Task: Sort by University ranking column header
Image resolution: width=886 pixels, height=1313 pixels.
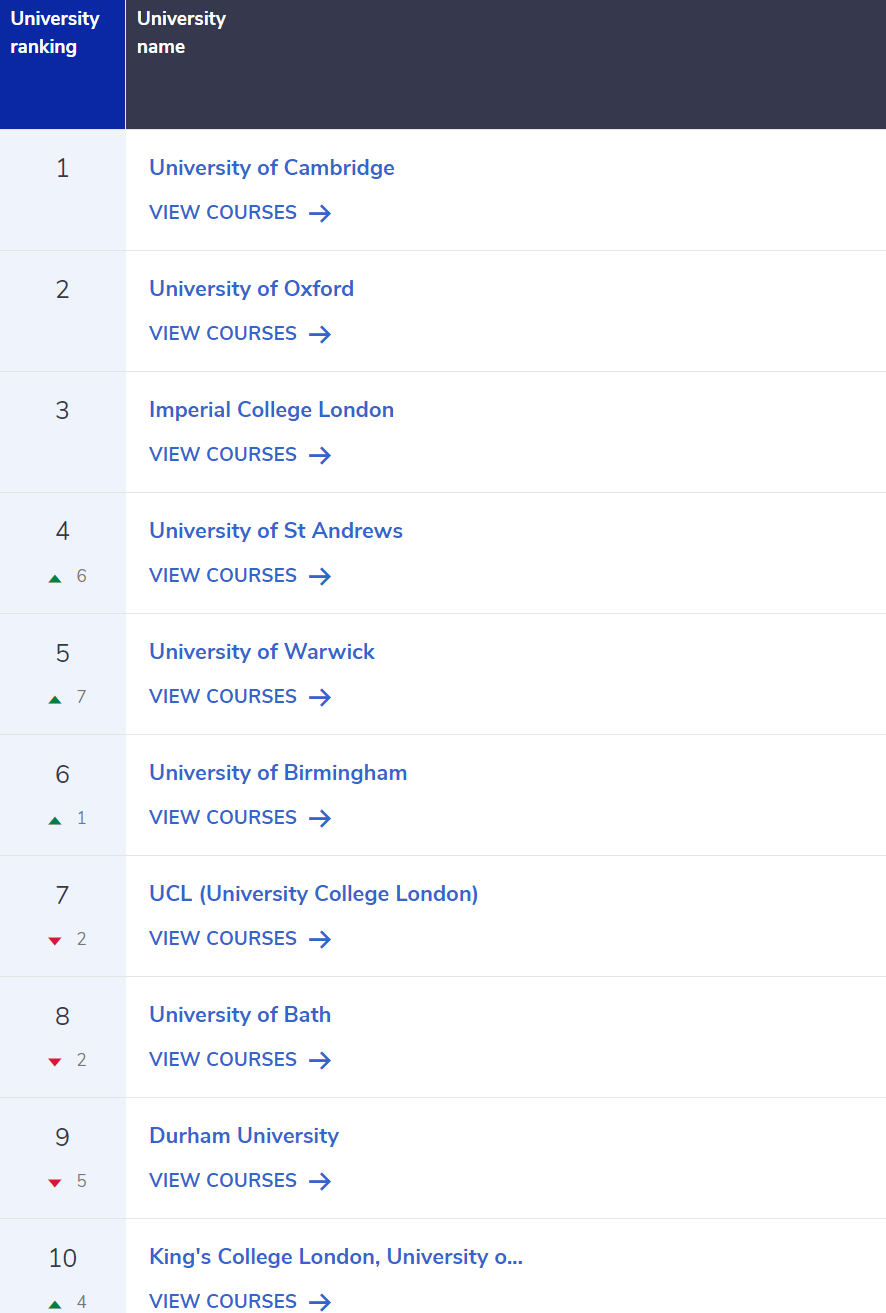Action: click(55, 33)
